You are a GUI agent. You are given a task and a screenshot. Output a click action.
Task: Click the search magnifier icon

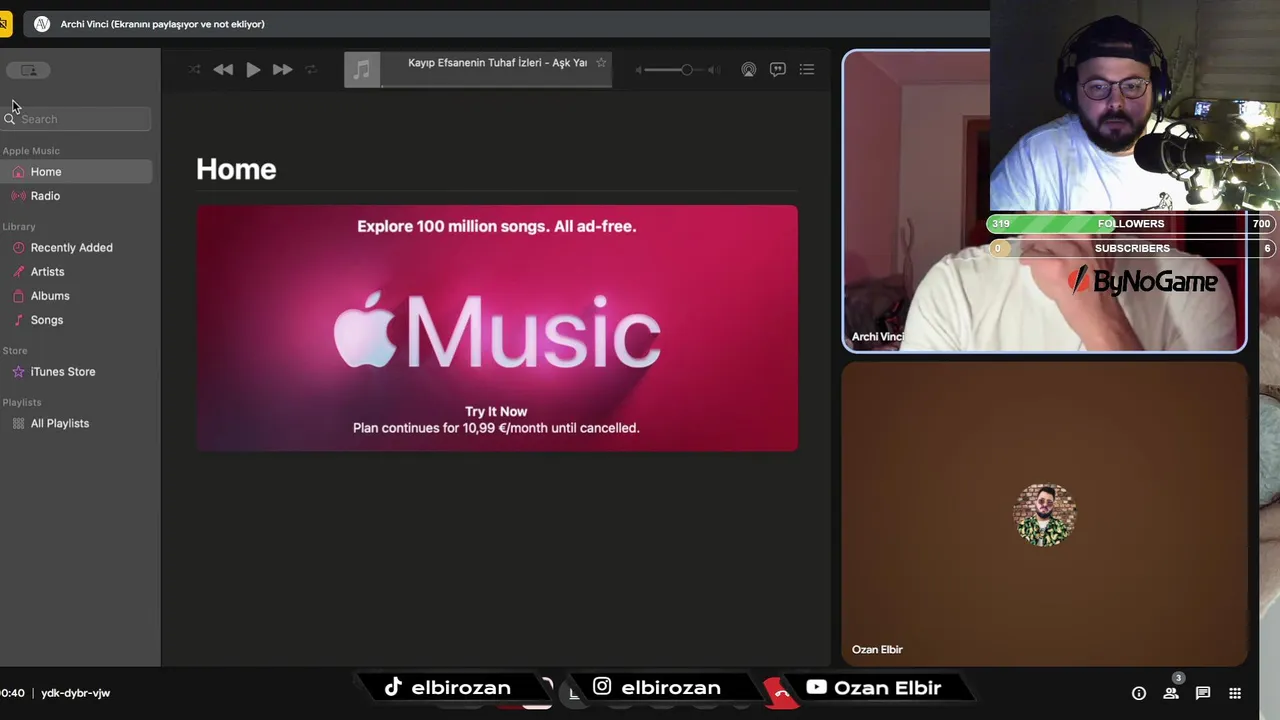(x=10, y=119)
